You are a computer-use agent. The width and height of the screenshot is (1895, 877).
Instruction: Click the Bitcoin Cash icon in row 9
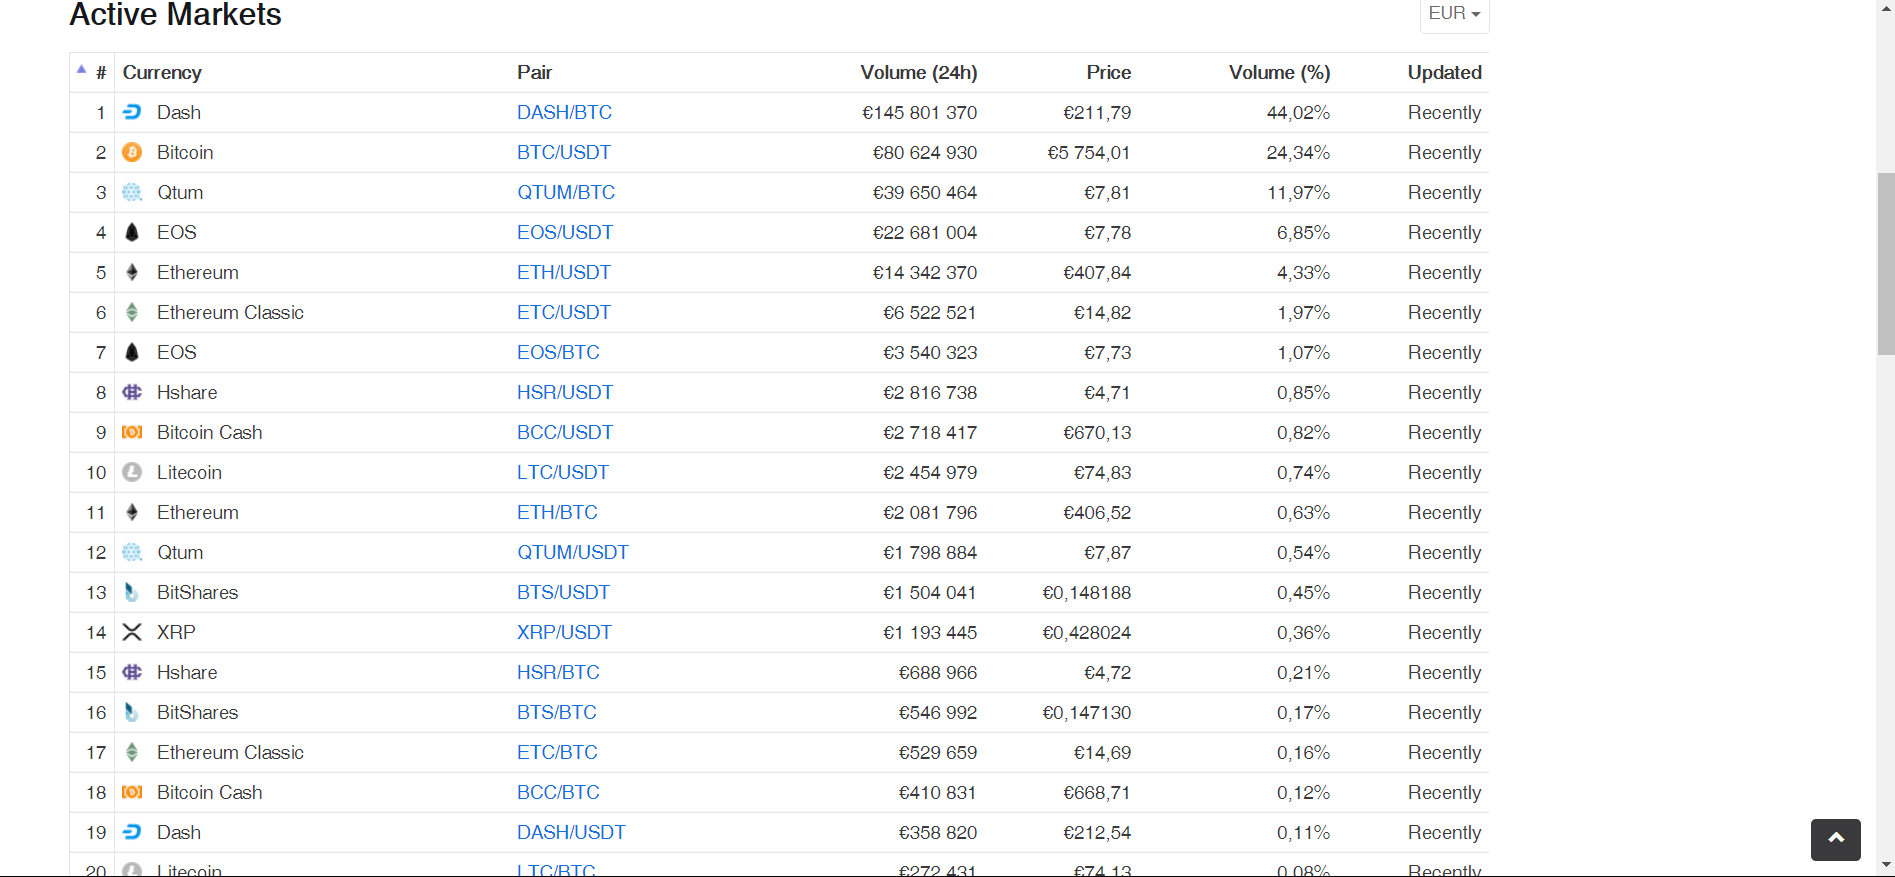point(132,432)
